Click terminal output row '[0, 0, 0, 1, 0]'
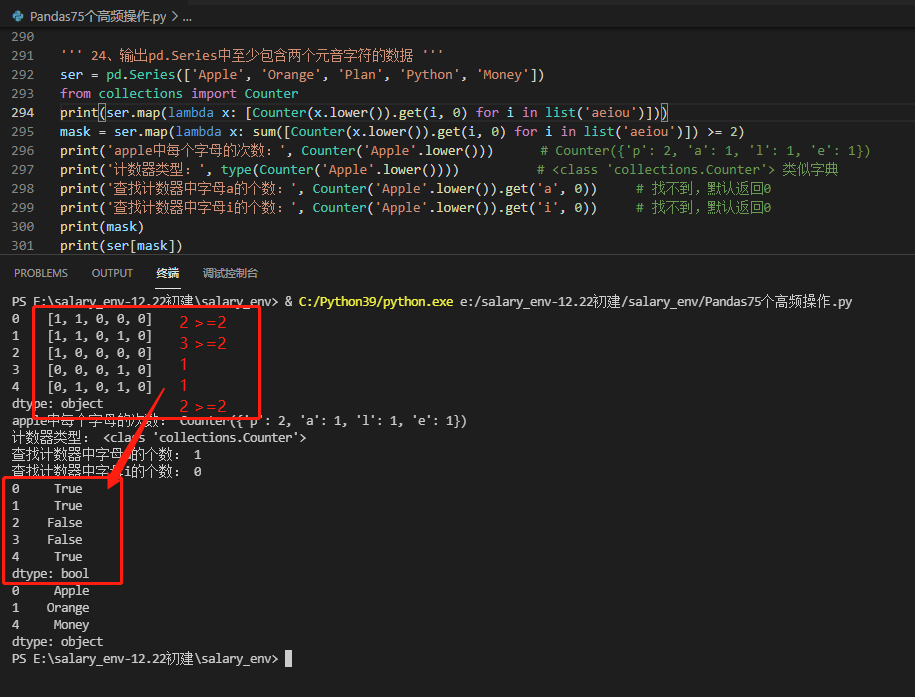 tap(100, 370)
